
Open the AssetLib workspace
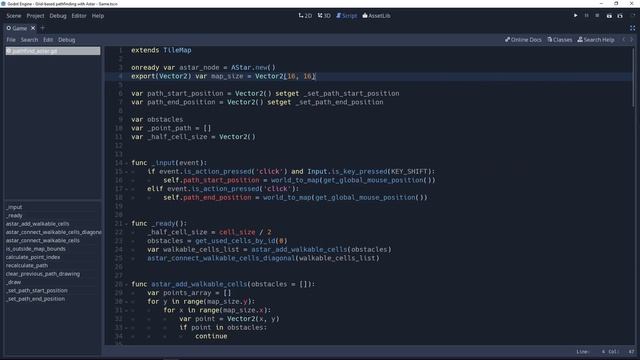click(x=376, y=16)
